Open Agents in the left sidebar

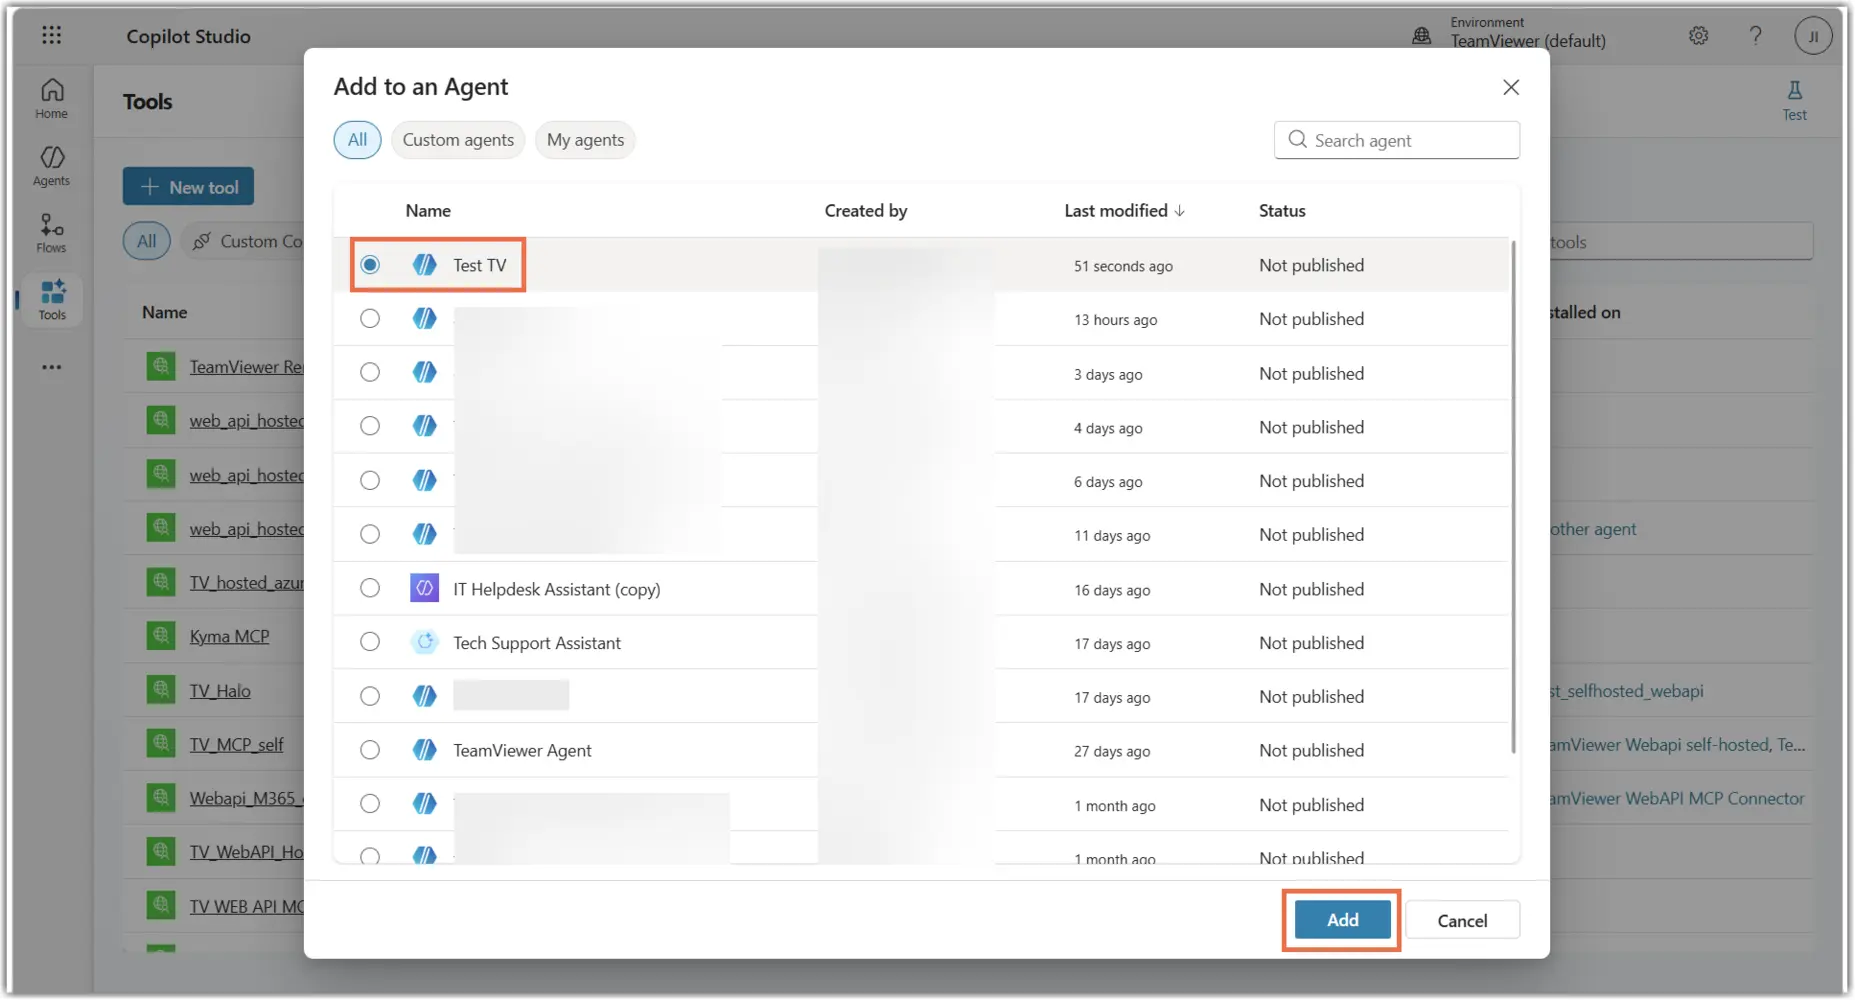(x=52, y=166)
